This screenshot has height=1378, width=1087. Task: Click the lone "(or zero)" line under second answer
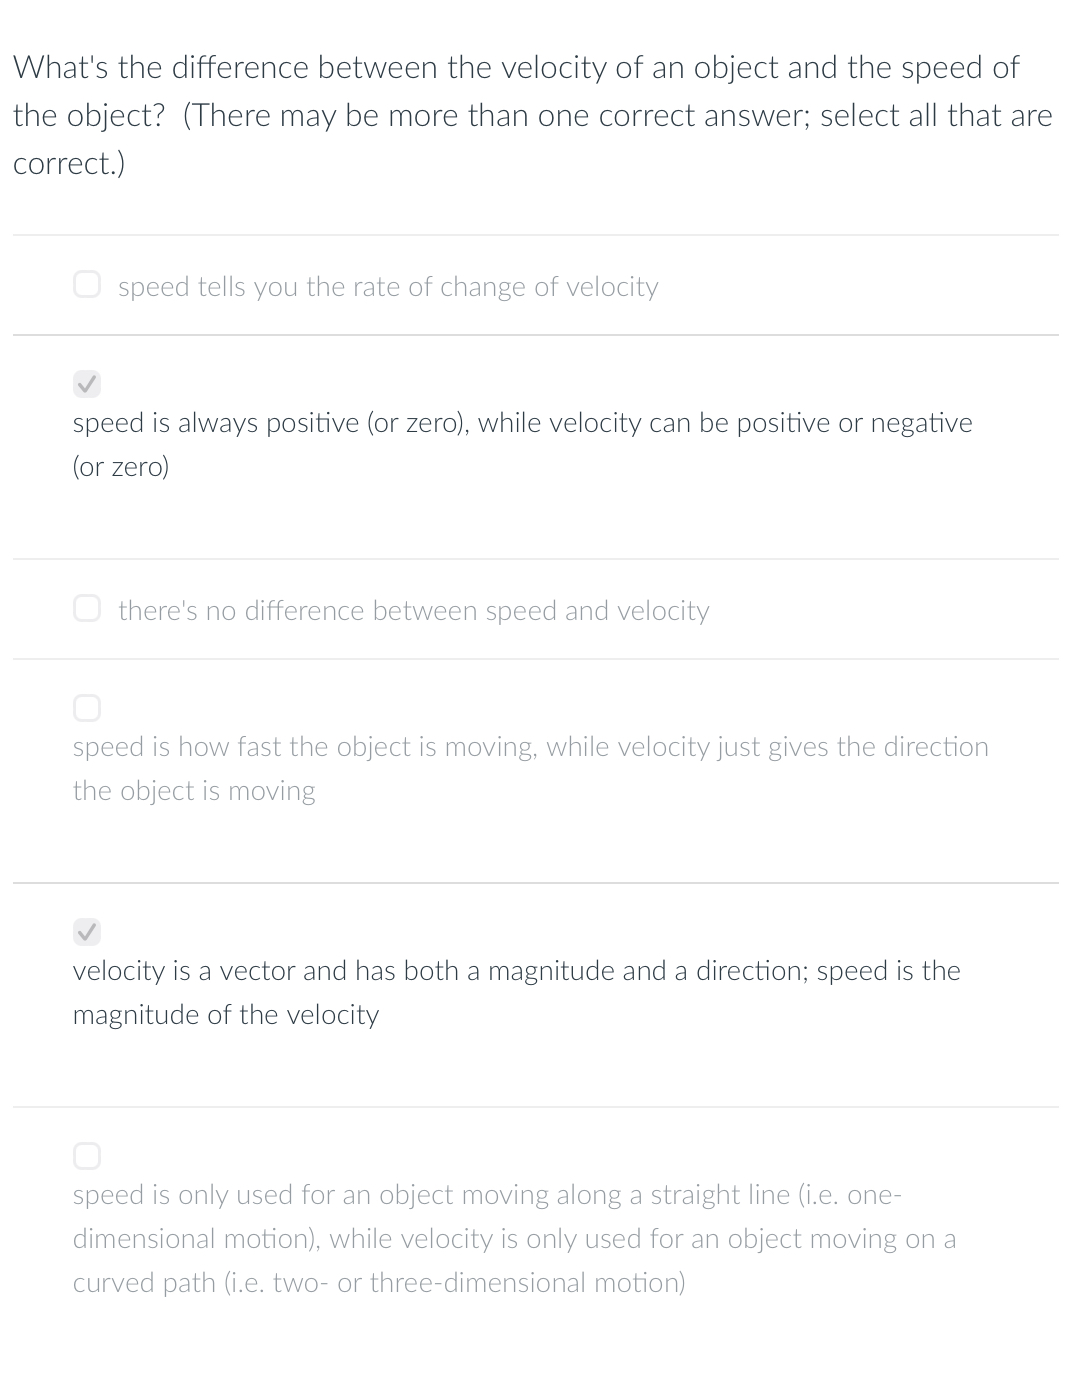tap(121, 467)
